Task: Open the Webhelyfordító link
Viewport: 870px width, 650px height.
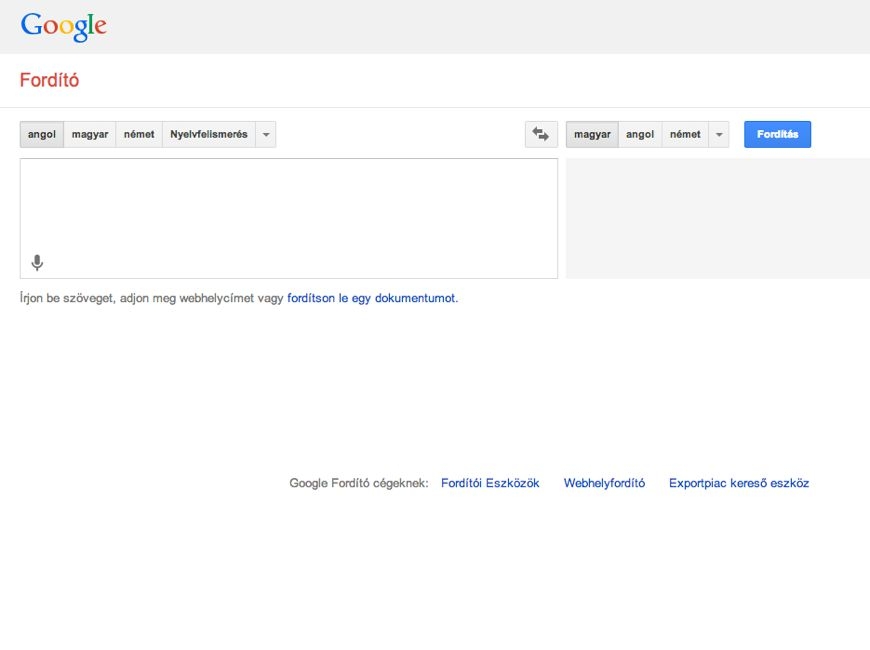Action: tap(604, 483)
